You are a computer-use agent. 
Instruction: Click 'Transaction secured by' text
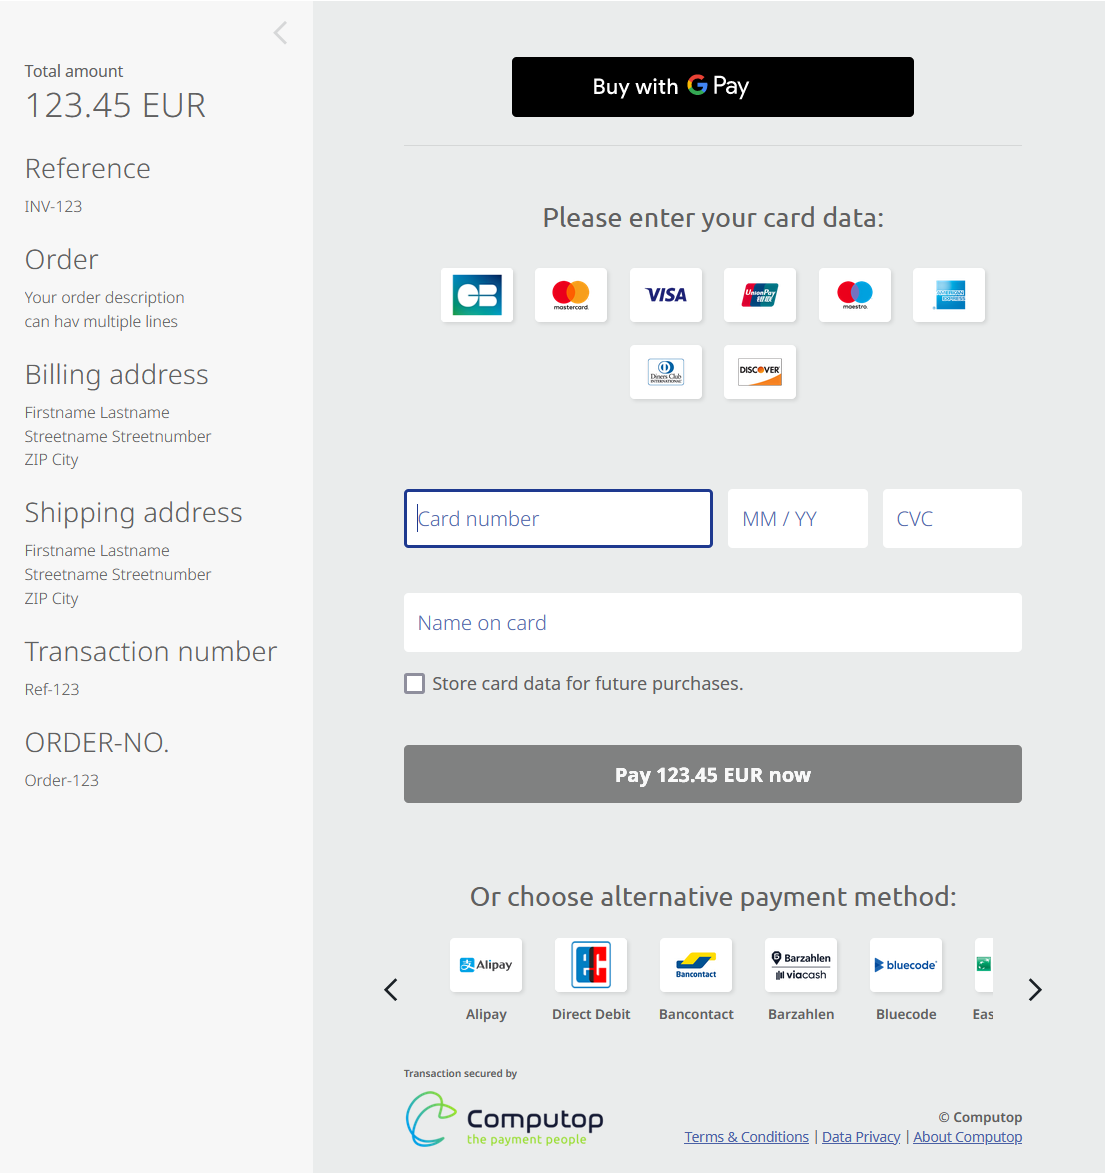[460, 1074]
